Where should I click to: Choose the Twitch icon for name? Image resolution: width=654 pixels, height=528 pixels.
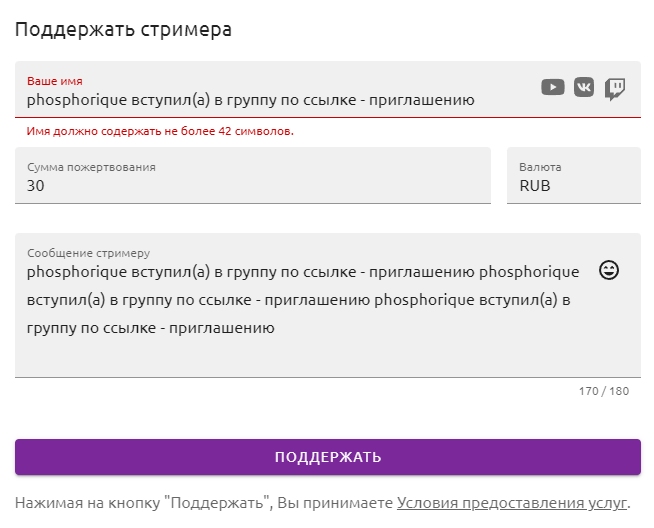coord(615,89)
